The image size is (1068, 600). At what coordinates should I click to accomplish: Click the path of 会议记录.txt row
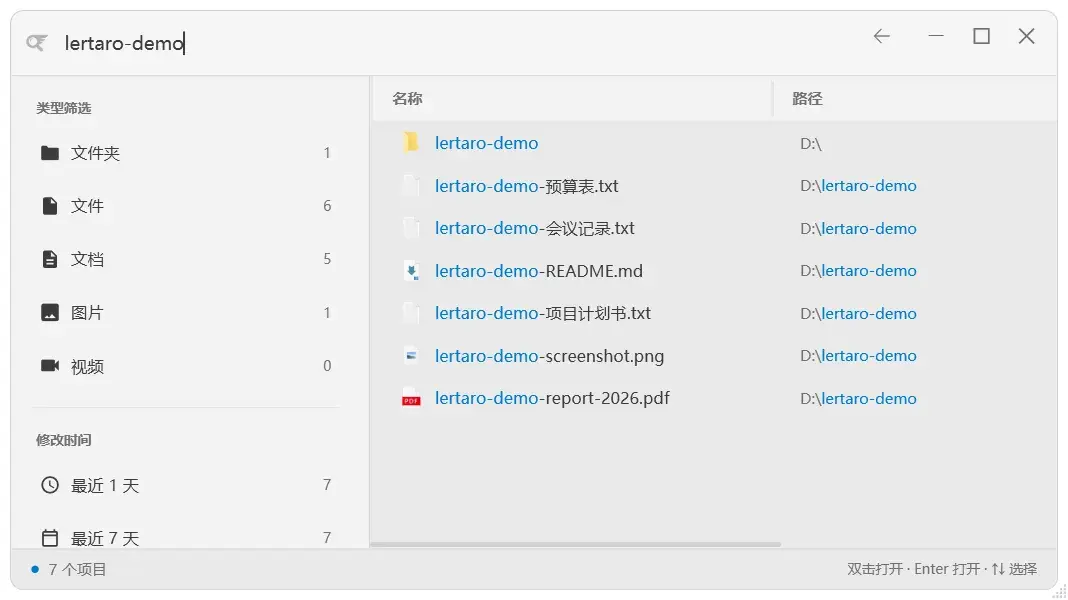[x=858, y=229]
